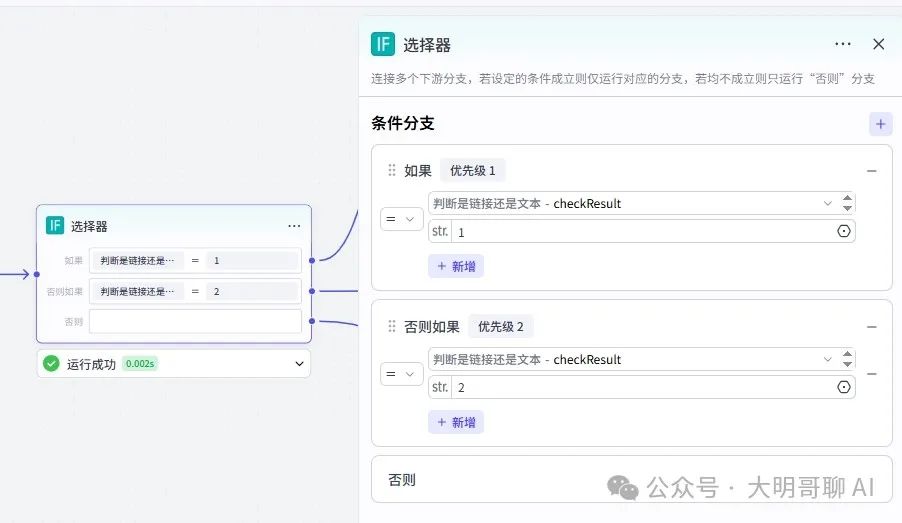Click the 0.002s run time badge

[x=140, y=364]
